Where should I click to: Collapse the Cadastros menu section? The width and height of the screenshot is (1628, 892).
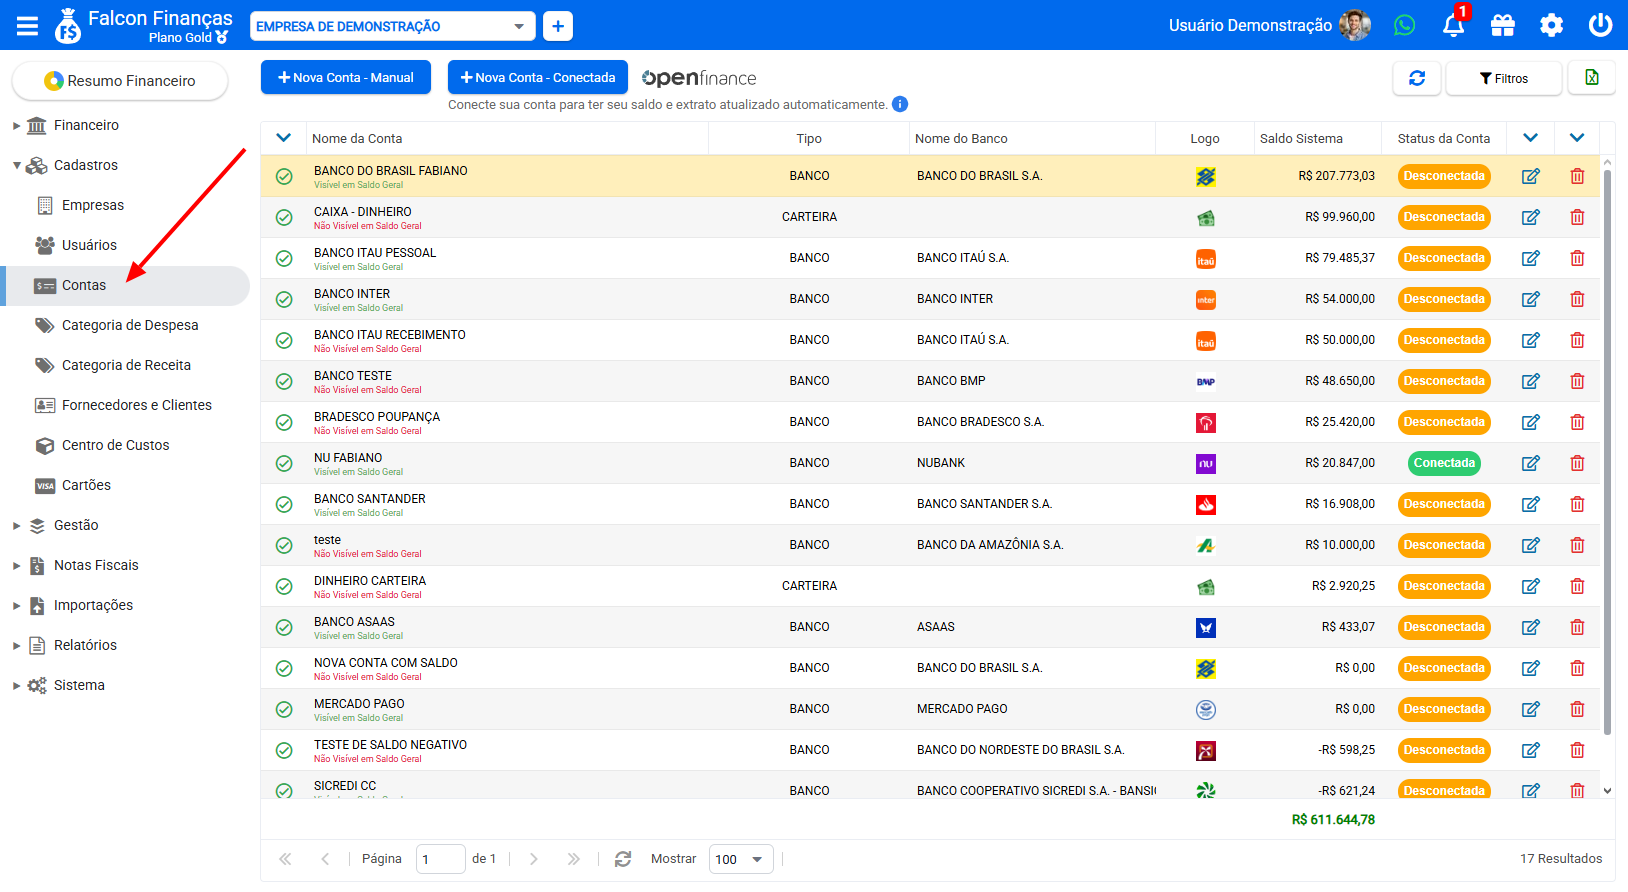pos(16,166)
